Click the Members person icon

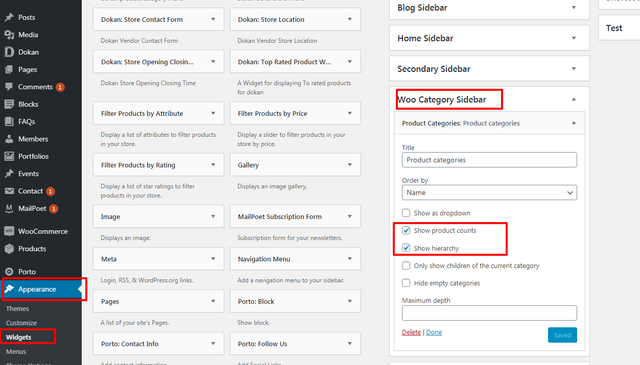coord(9,139)
